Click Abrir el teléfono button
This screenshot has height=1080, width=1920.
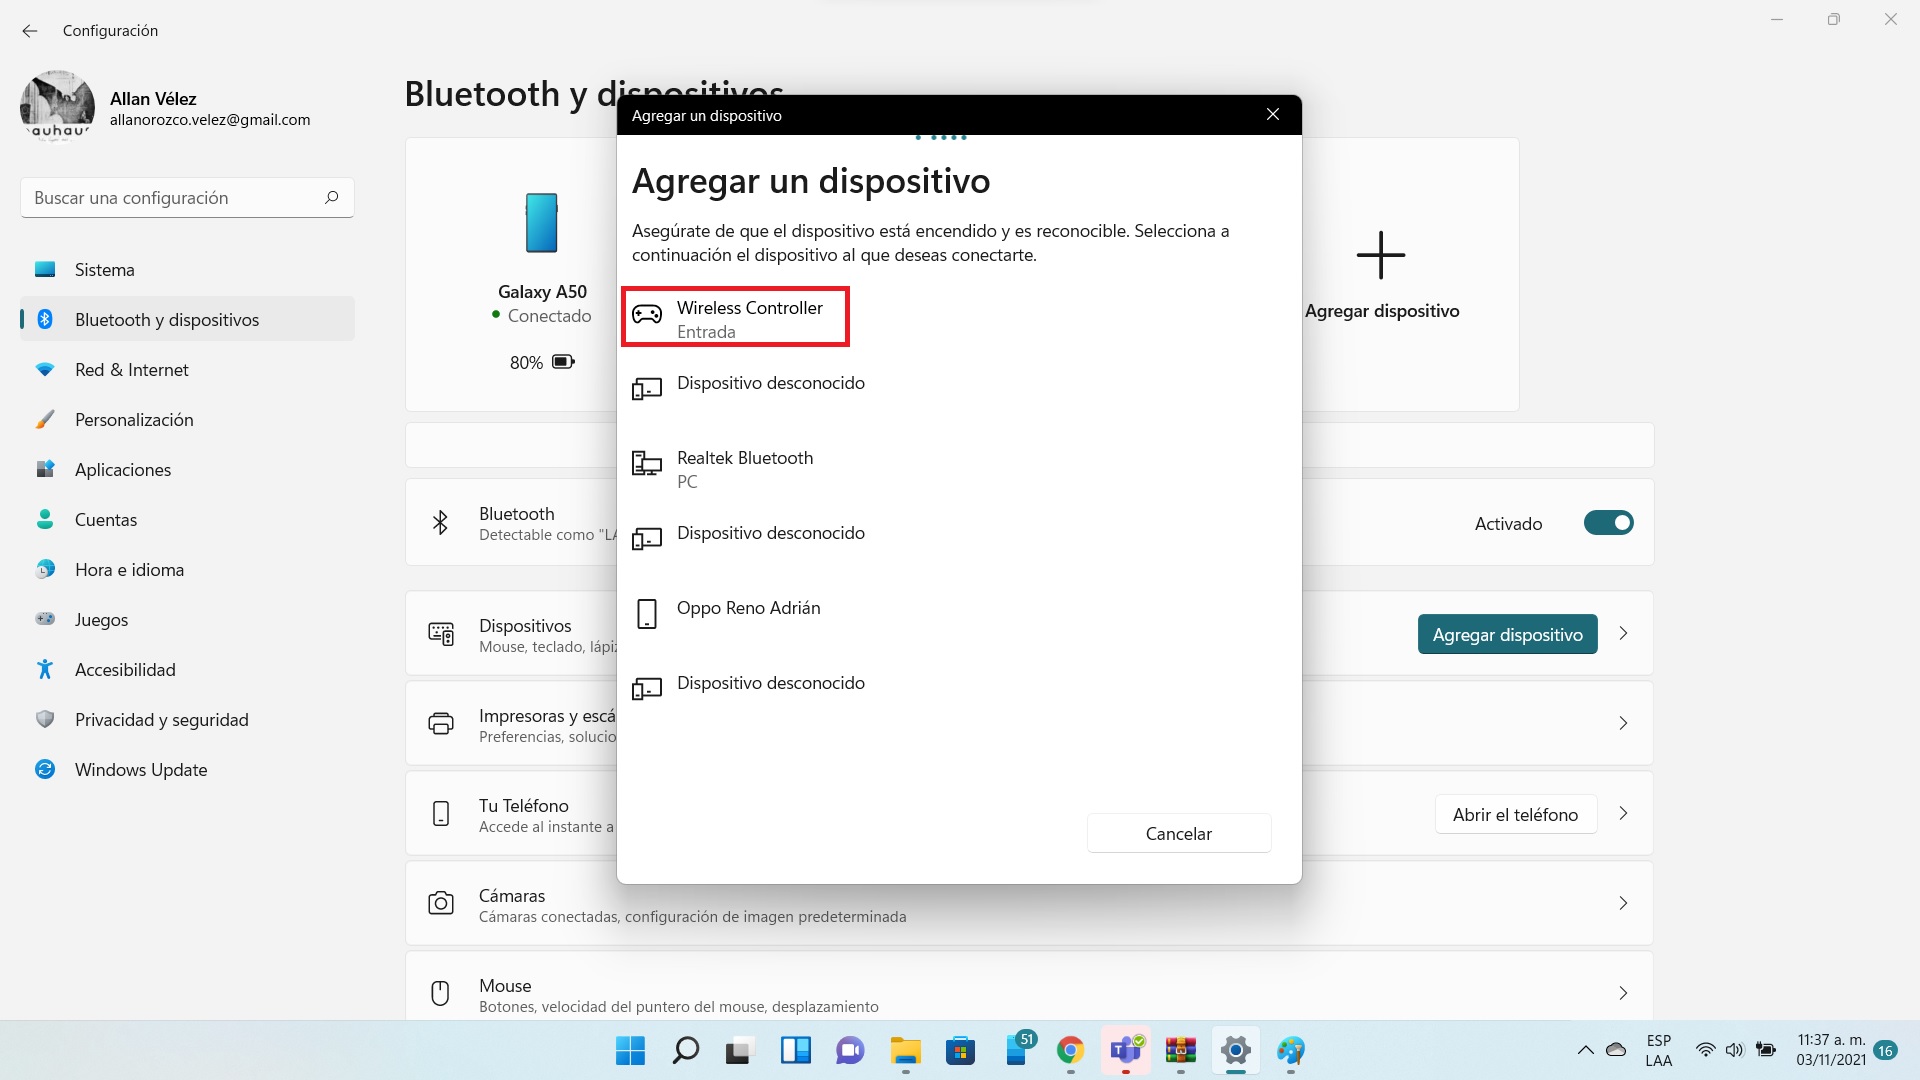coord(1515,814)
